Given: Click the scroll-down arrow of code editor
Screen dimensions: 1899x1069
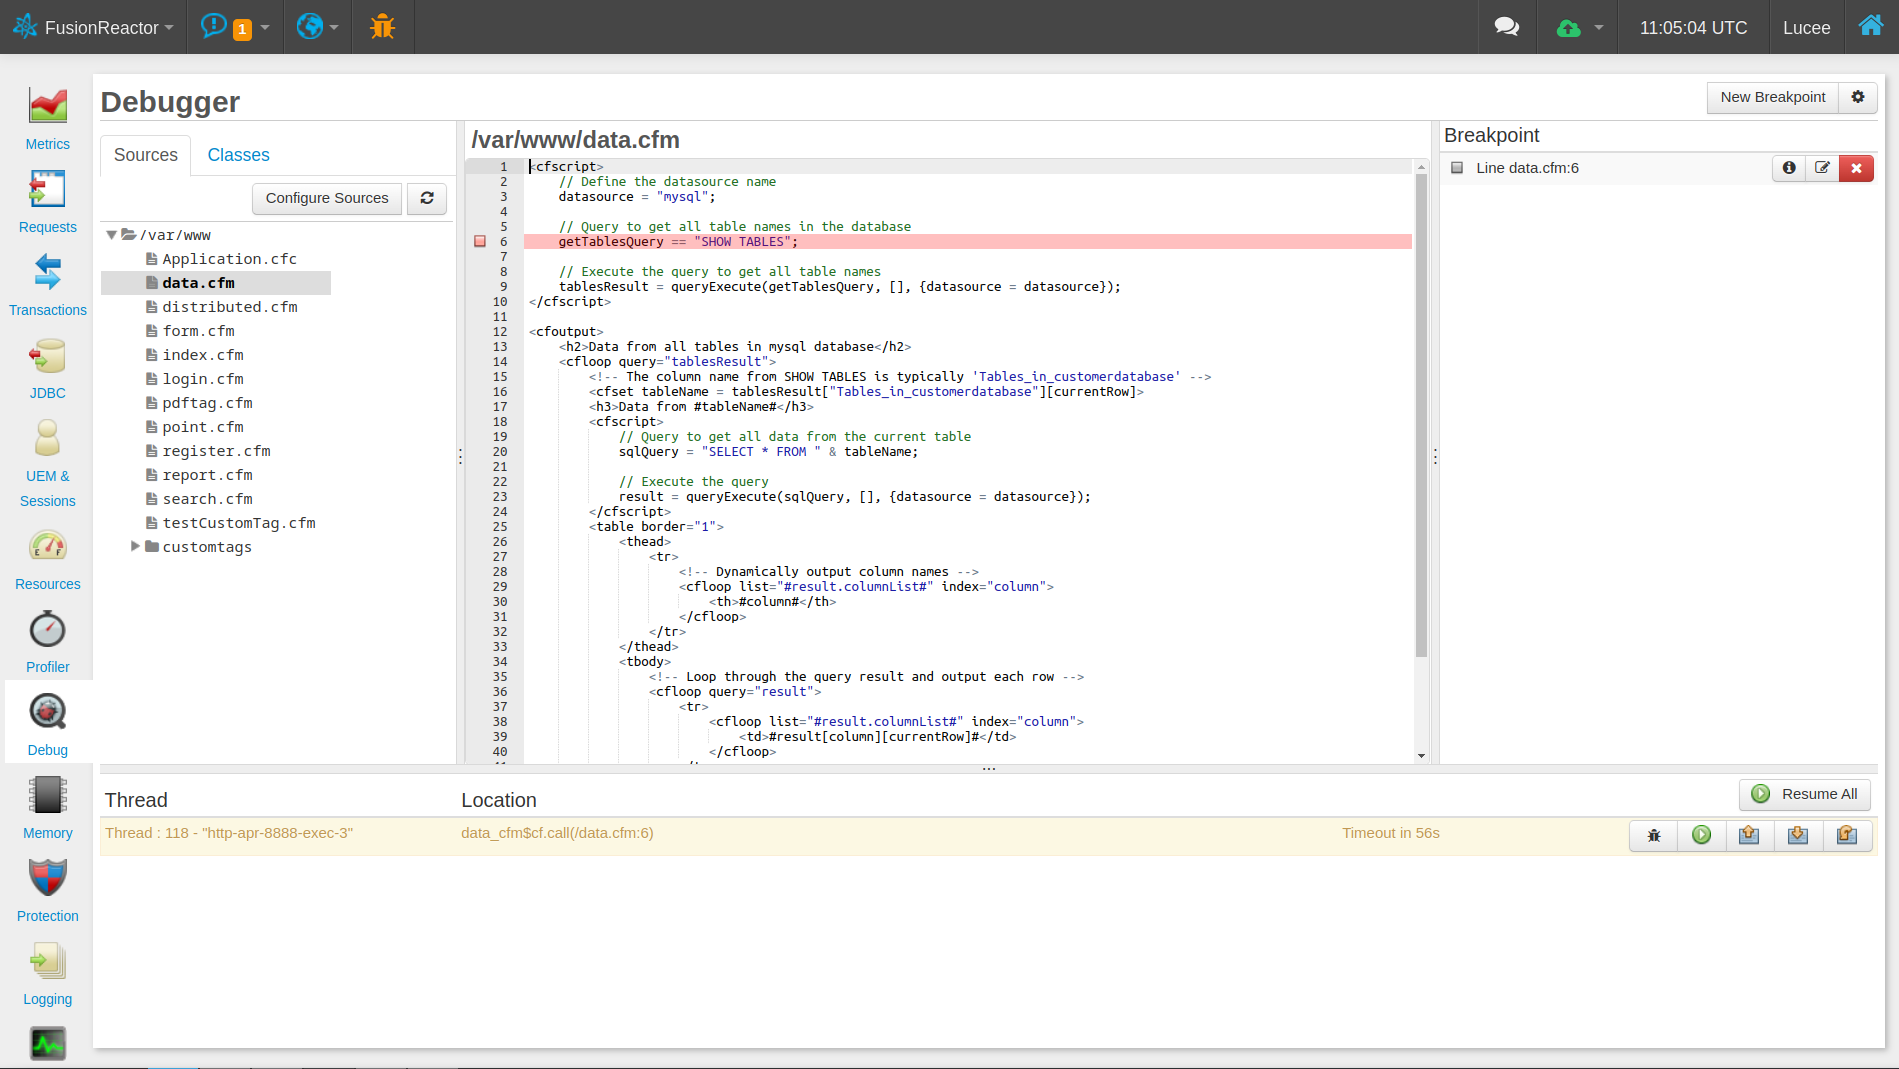Looking at the screenshot, I should coord(1421,756).
